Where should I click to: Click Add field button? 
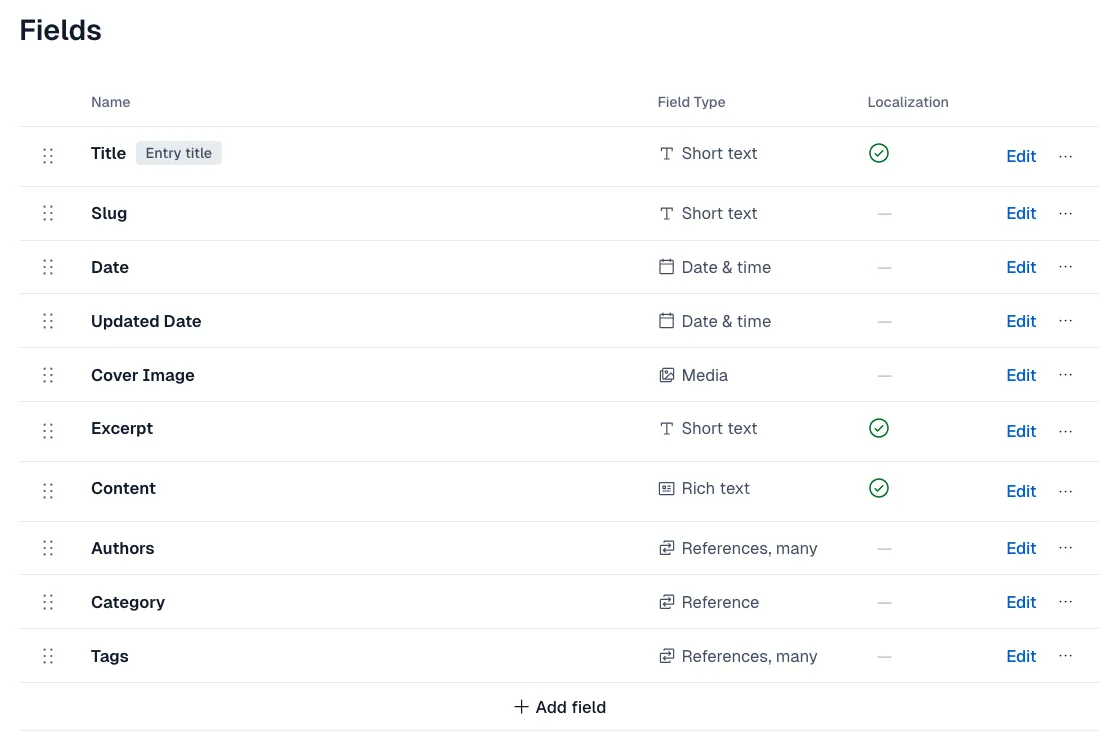[559, 707]
